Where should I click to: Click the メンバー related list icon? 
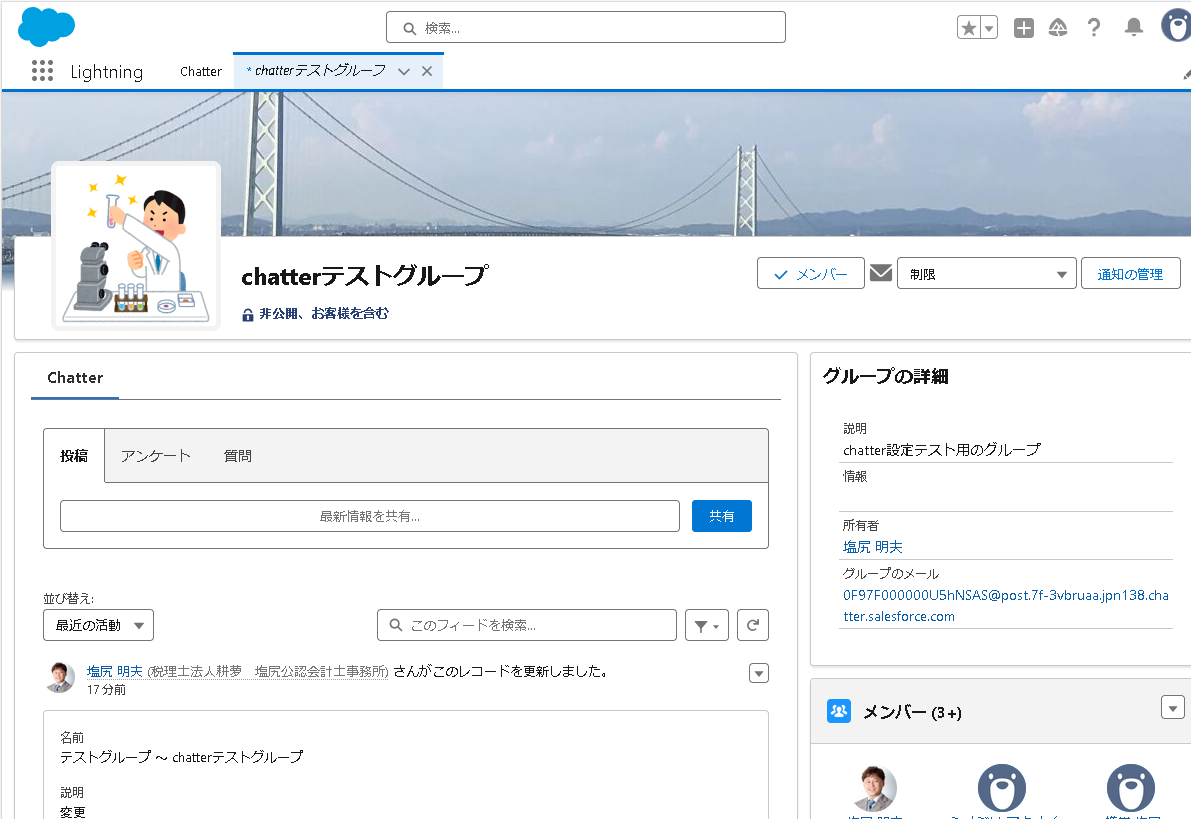click(839, 711)
